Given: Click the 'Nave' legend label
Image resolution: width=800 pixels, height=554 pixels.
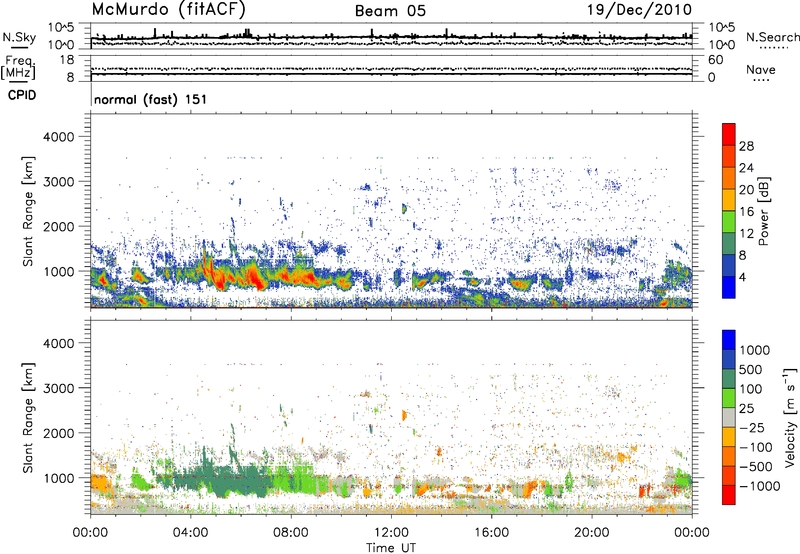Looking at the screenshot, I should 761,69.
